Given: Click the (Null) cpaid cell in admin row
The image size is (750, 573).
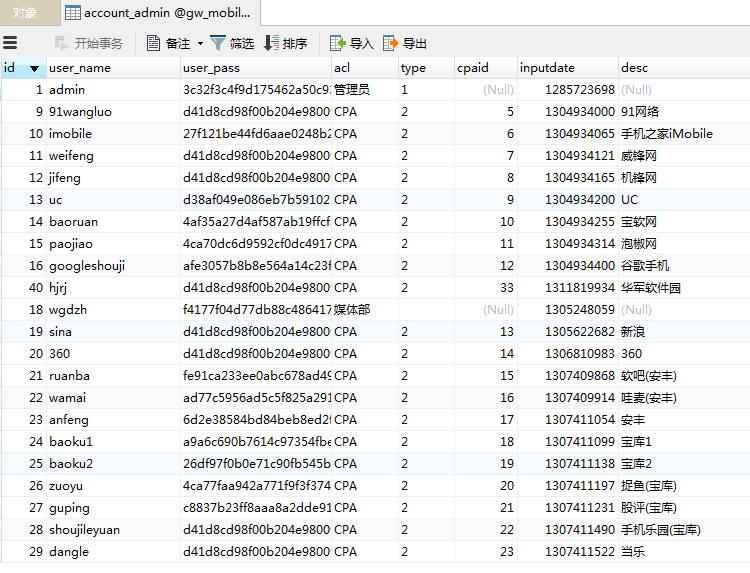Looking at the screenshot, I should point(486,89).
